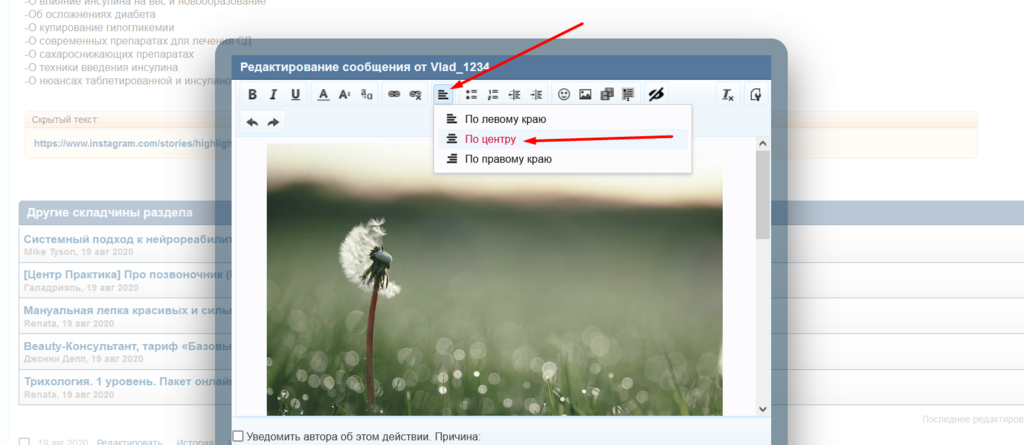This screenshot has width=1024, height=445.
Task: Toggle bold formatting in the editor
Action: click(x=253, y=95)
